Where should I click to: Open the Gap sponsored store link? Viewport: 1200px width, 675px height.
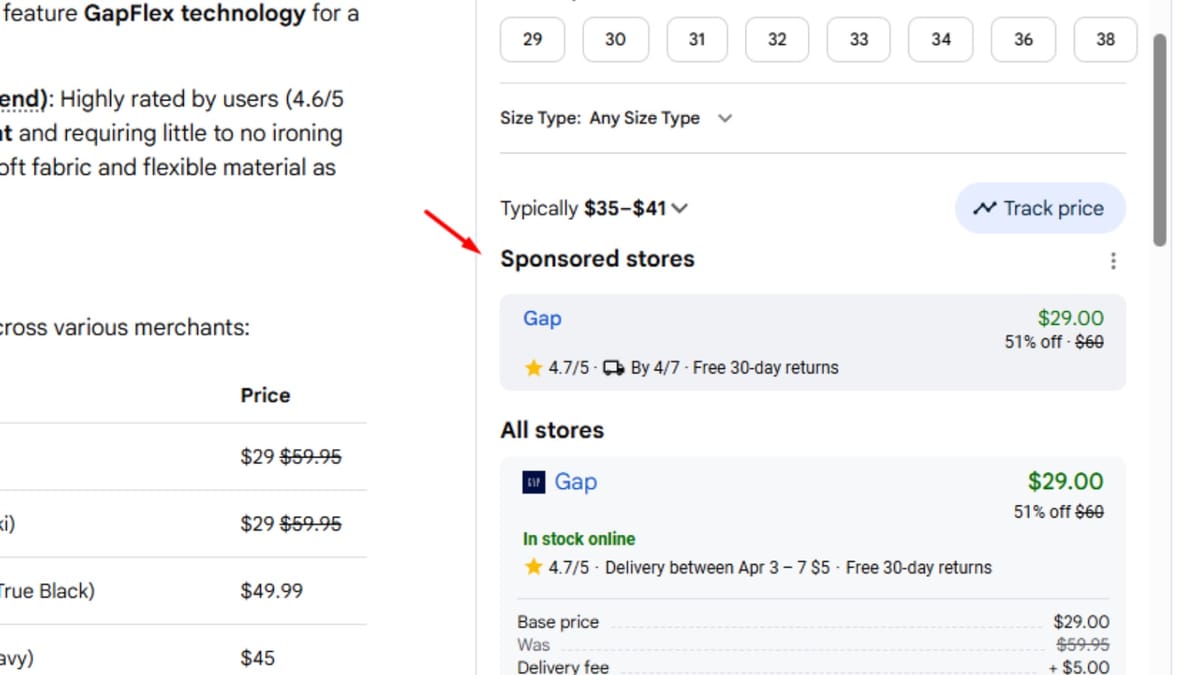tap(542, 318)
